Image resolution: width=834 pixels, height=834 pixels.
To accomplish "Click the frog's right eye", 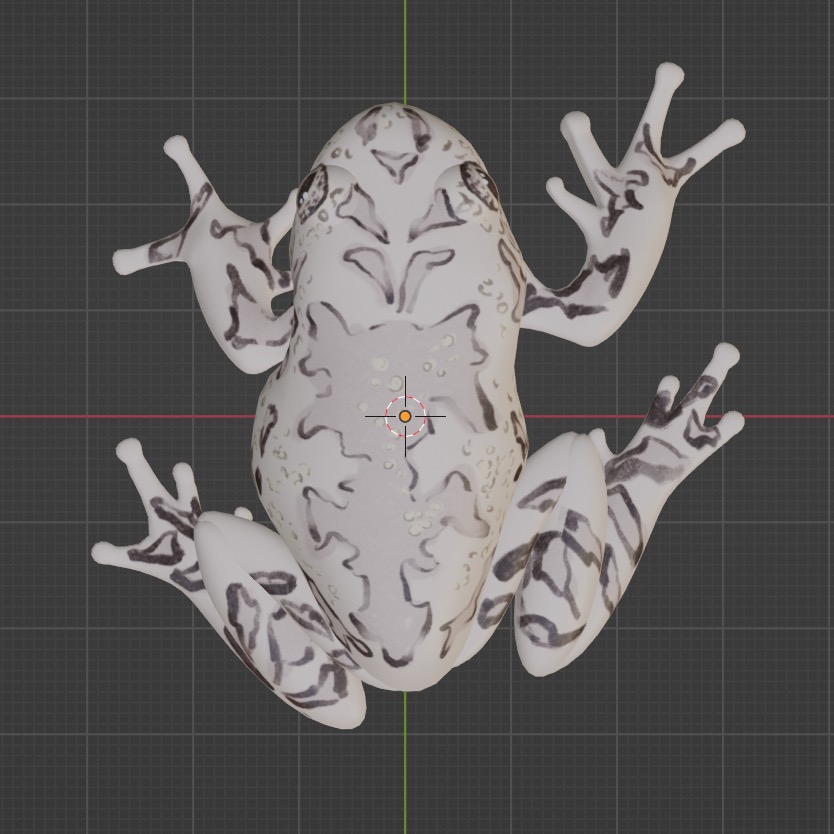I will 480,180.
